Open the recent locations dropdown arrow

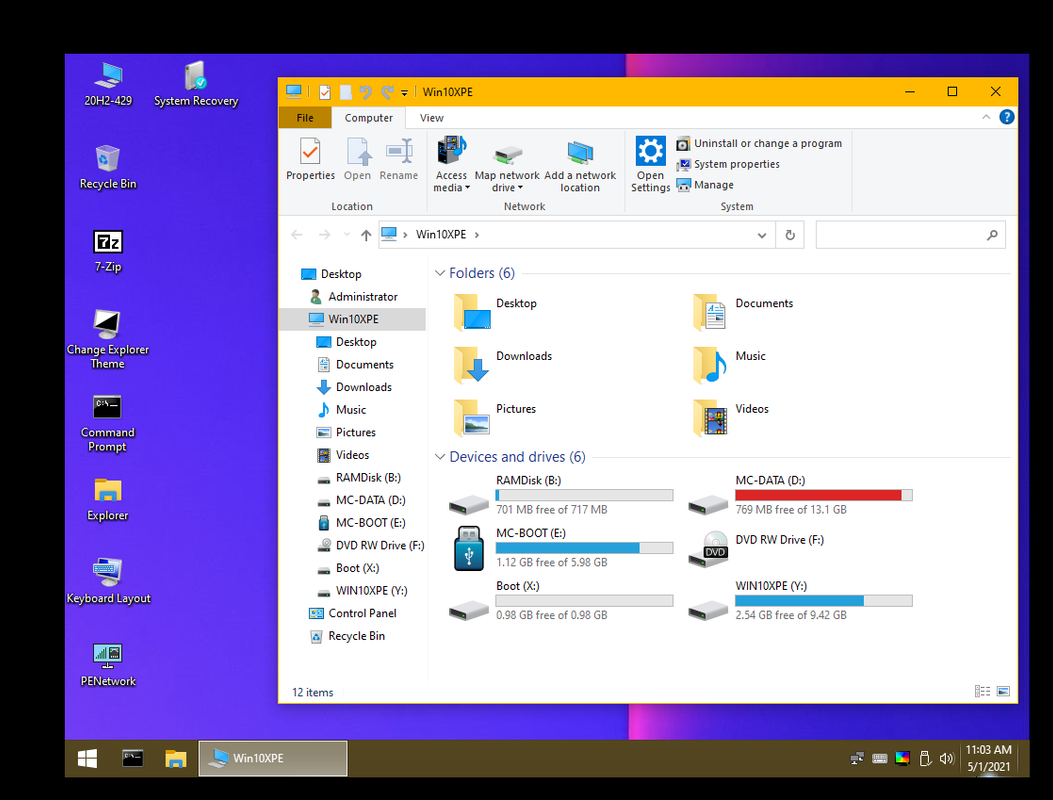point(347,235)
